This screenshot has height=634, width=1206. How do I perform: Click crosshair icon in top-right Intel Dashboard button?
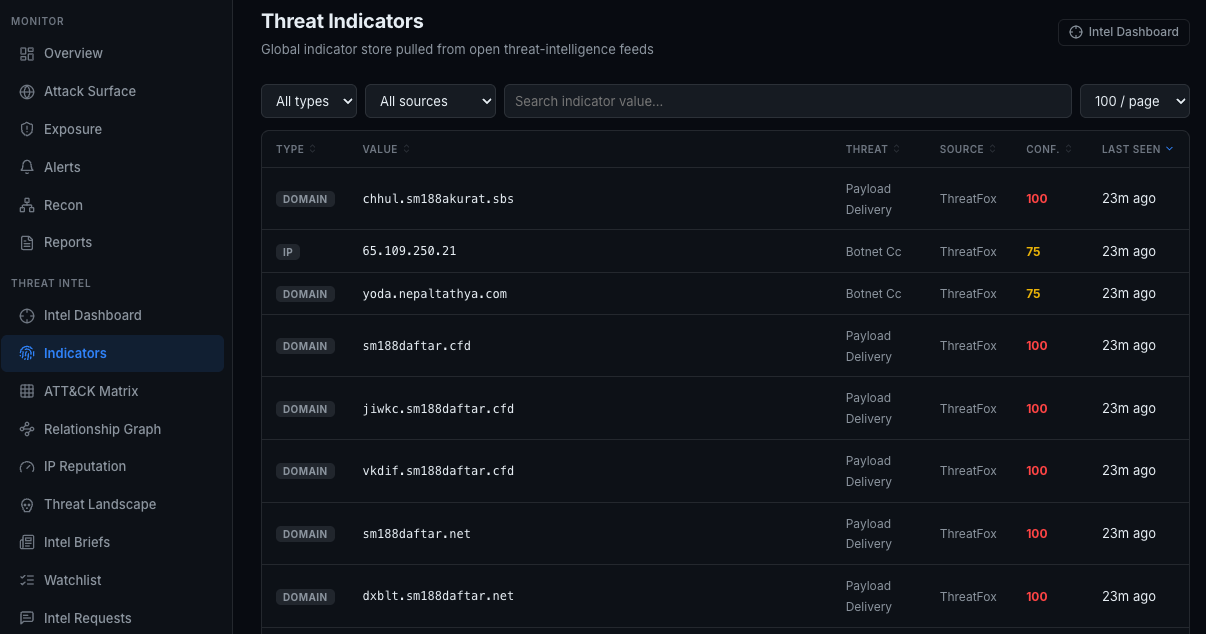[x=1076, y=32]
